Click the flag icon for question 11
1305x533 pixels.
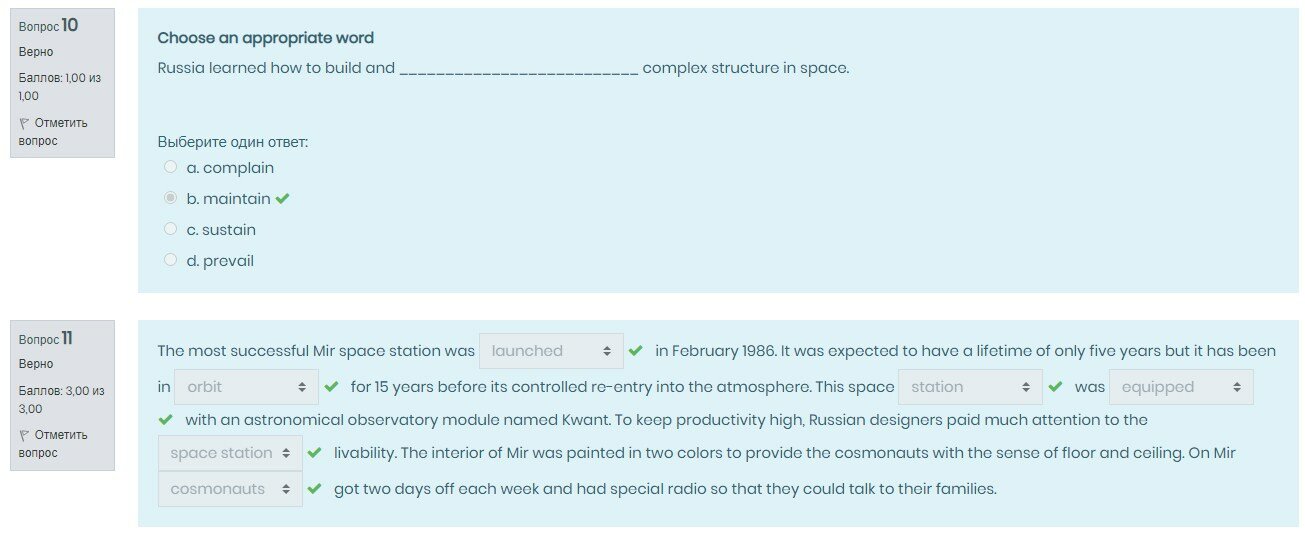24,436
